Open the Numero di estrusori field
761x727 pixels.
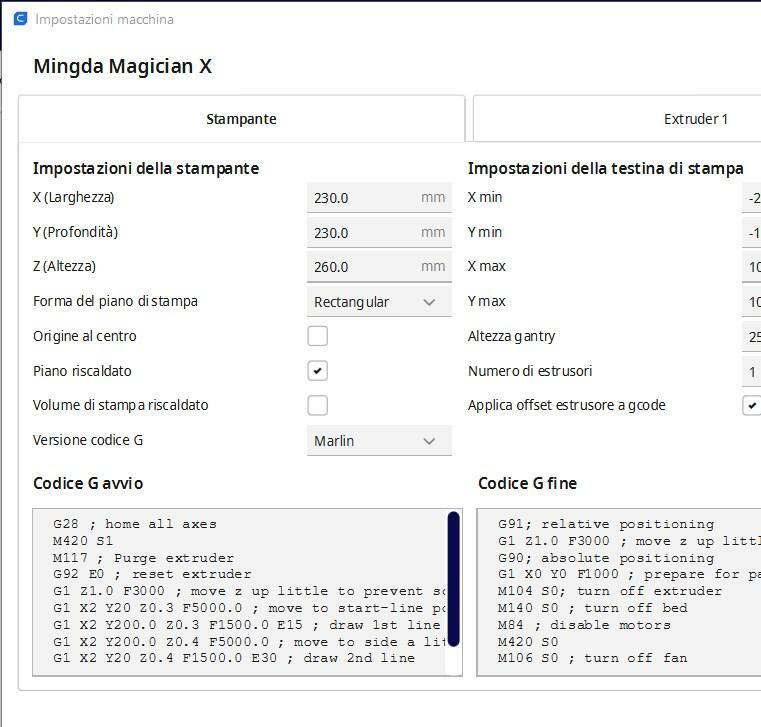click(752, 371)
